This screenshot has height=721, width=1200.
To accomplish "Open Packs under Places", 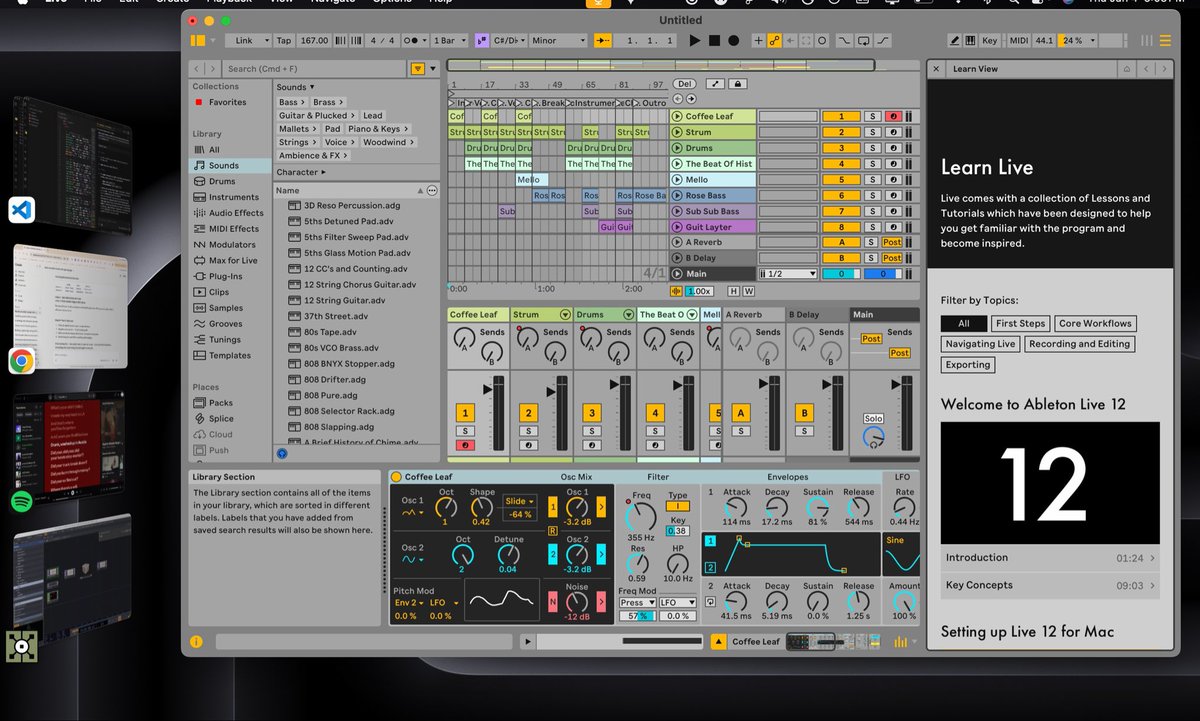I will [220, 403].
